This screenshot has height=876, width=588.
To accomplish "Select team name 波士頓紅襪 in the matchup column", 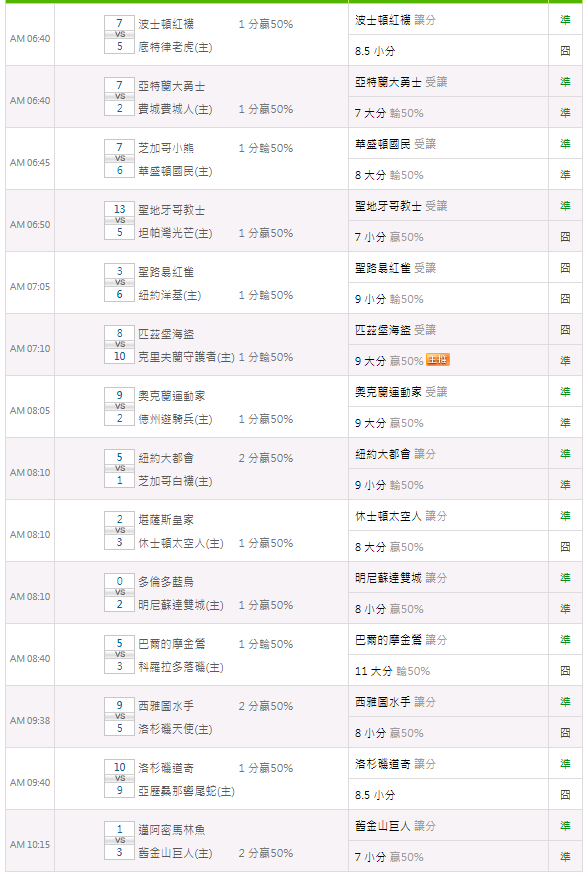I will 166,24.
